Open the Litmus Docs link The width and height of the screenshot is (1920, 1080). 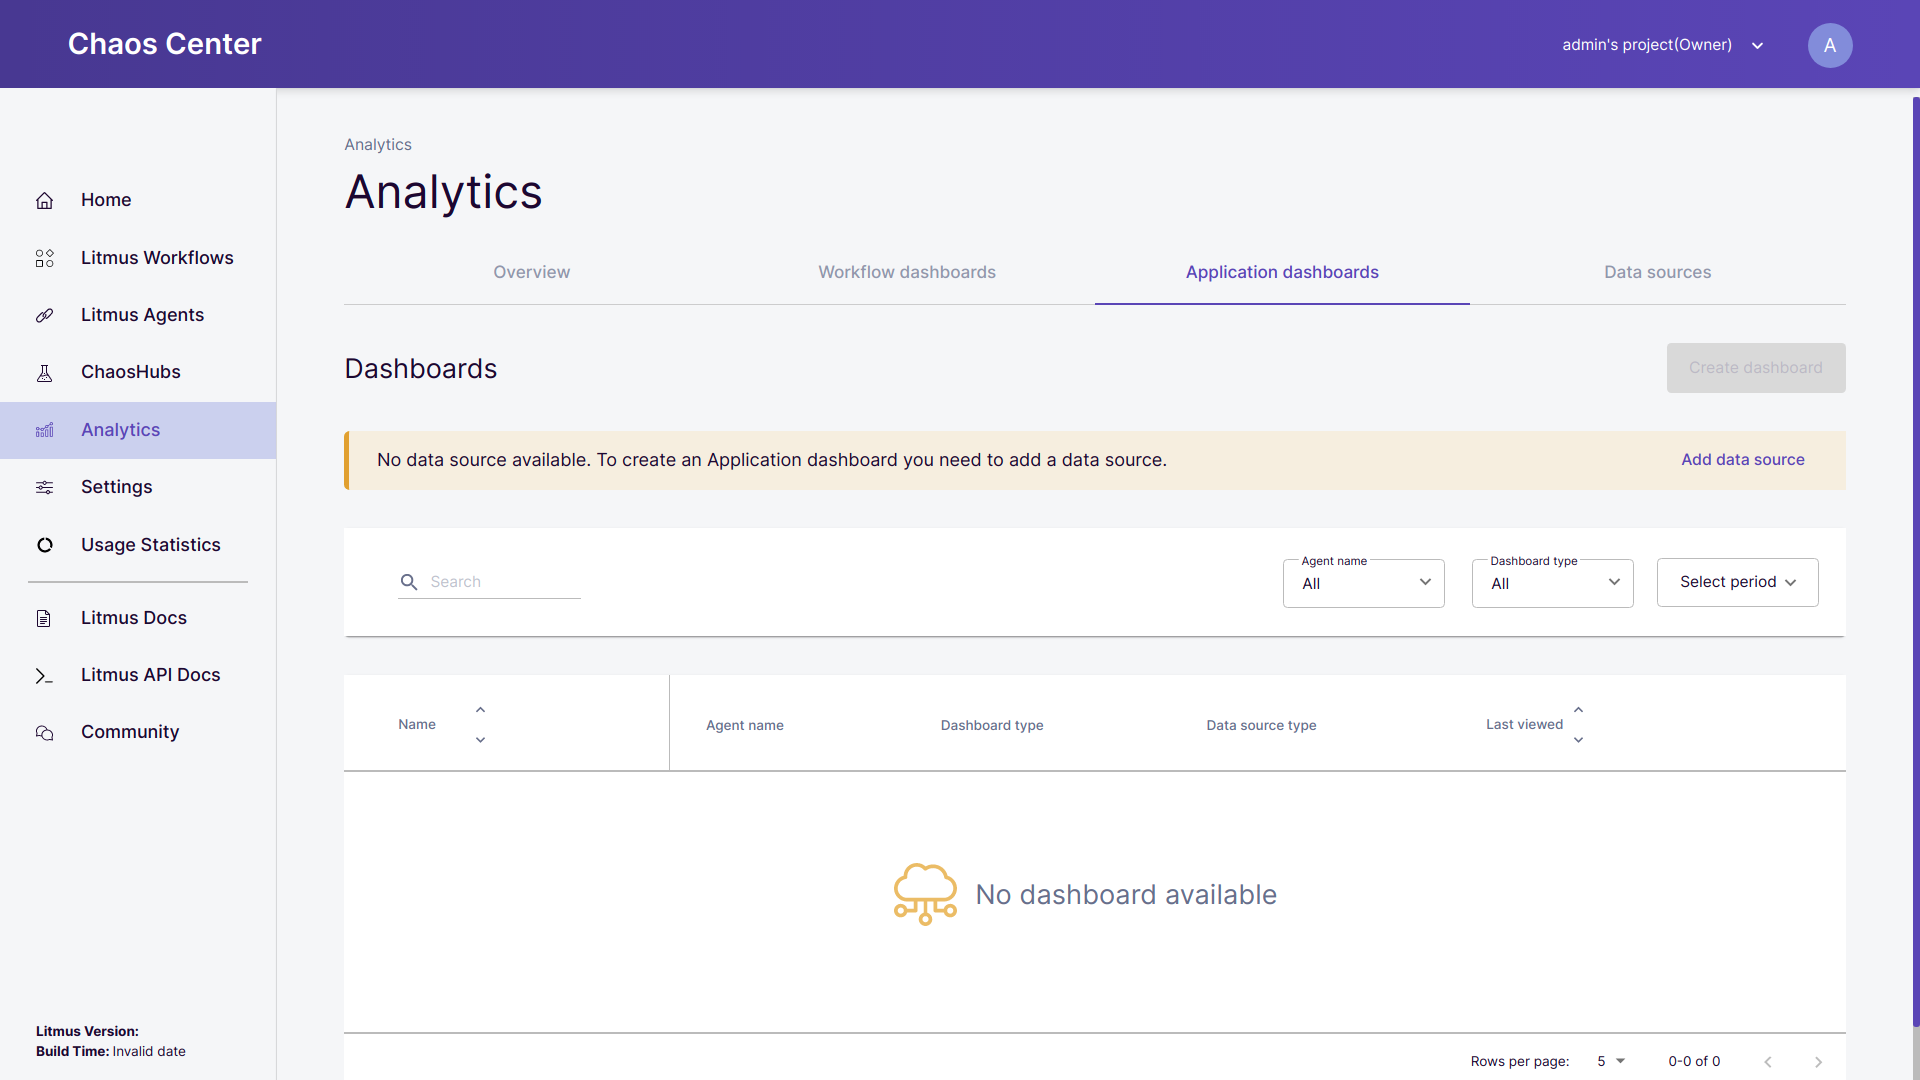(x=133, y=618)
